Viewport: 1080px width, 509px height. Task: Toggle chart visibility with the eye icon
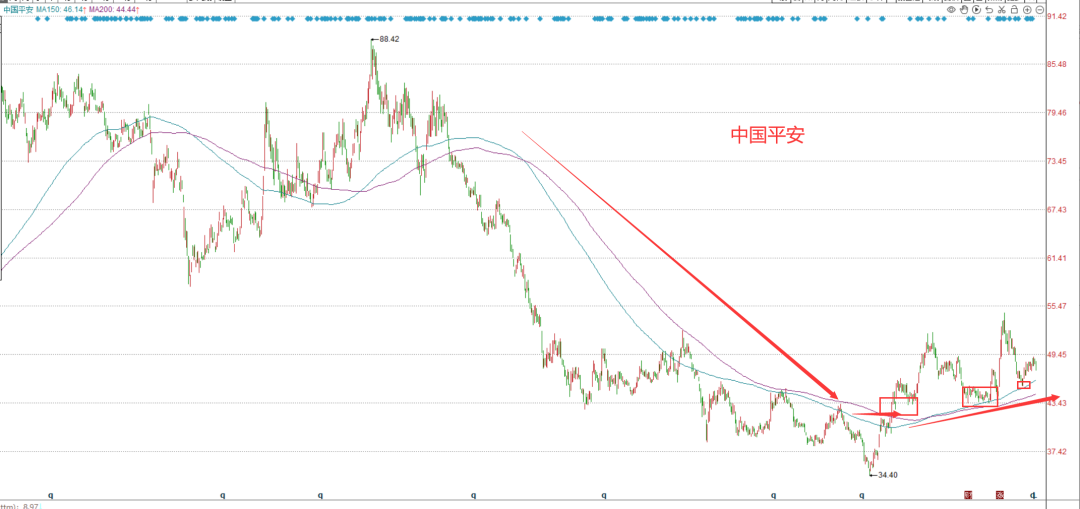(951, 10)
